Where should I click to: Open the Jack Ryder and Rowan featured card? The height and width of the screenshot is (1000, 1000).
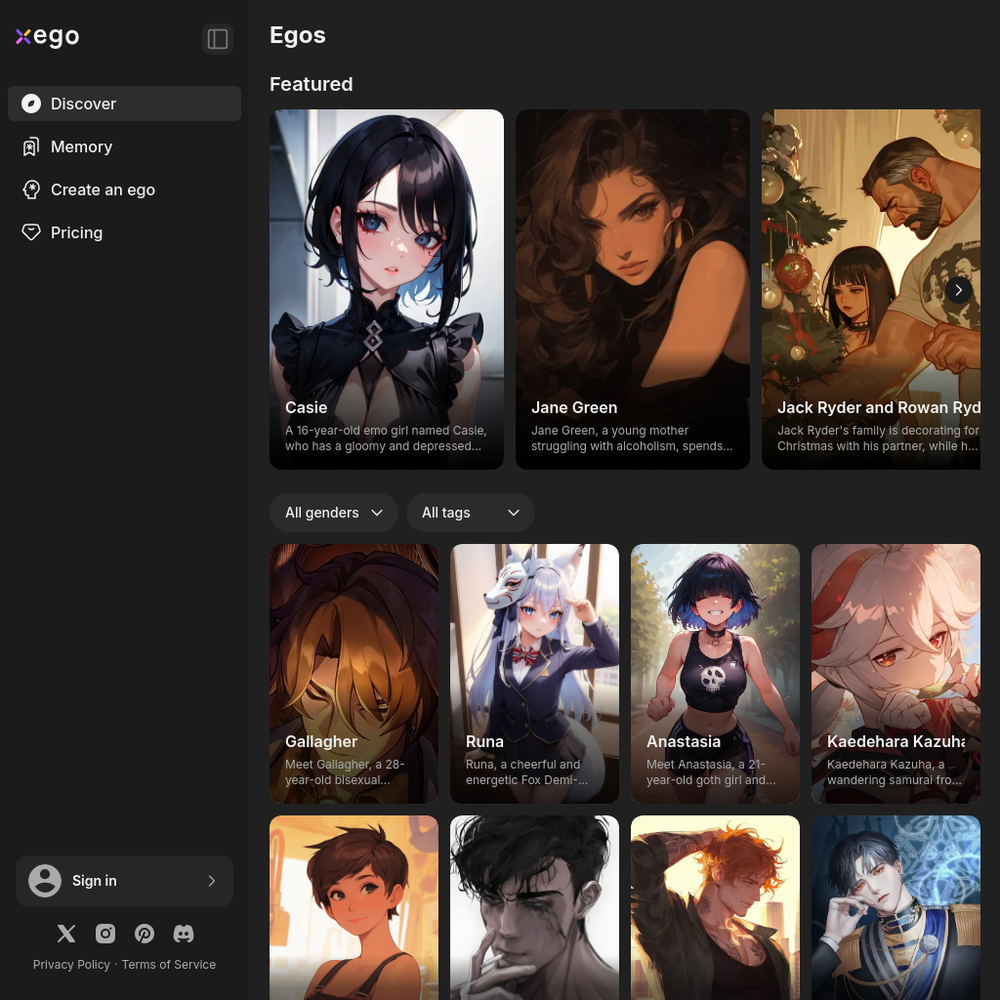tap(871, 290)
